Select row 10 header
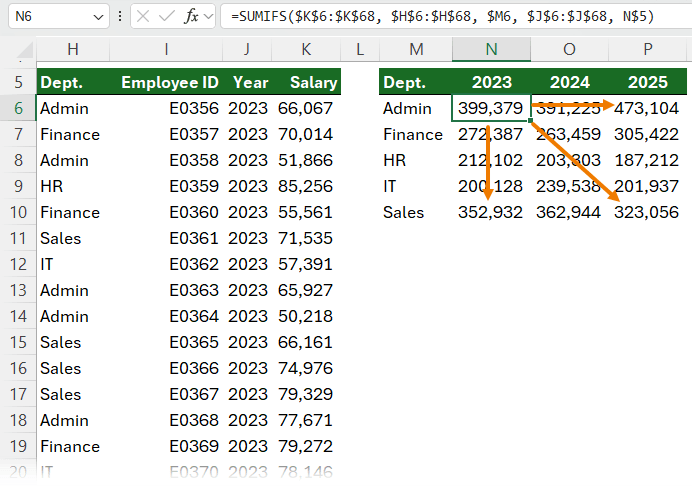The image size is (692, 486). (18, 212)
